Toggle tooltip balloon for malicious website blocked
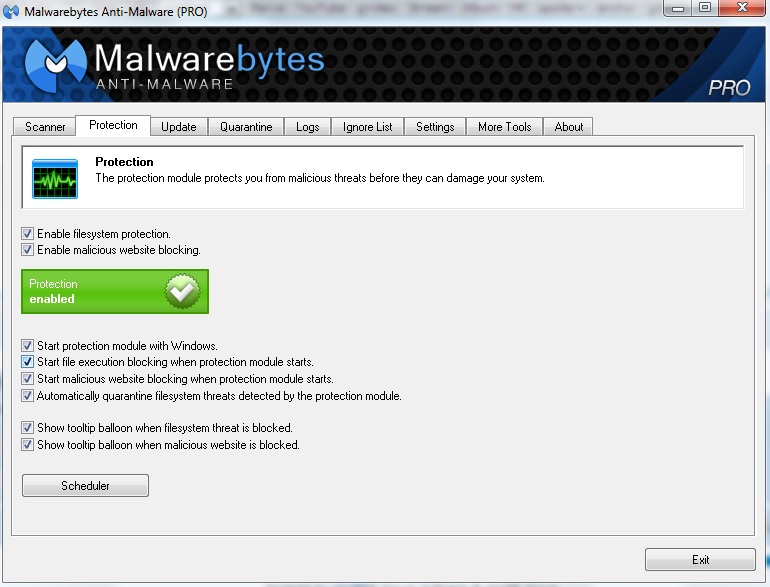 click(28, 445)
